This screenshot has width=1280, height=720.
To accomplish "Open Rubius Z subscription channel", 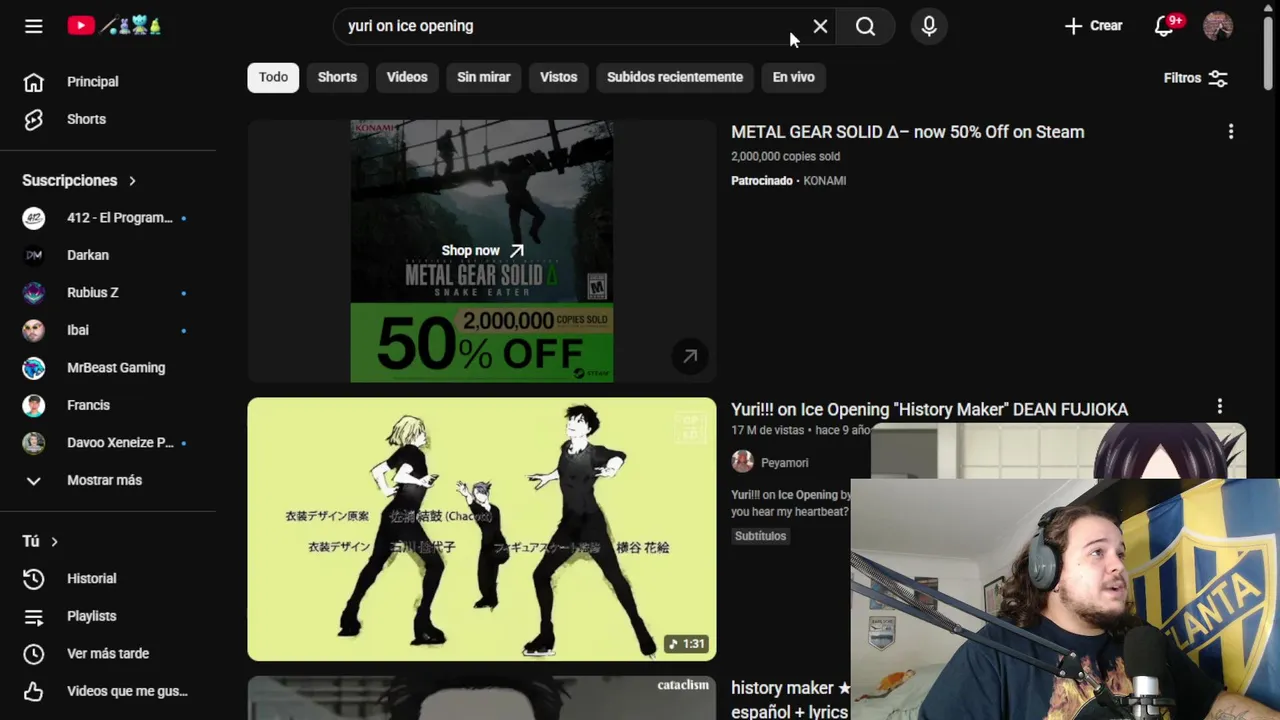I will point(108,292).
